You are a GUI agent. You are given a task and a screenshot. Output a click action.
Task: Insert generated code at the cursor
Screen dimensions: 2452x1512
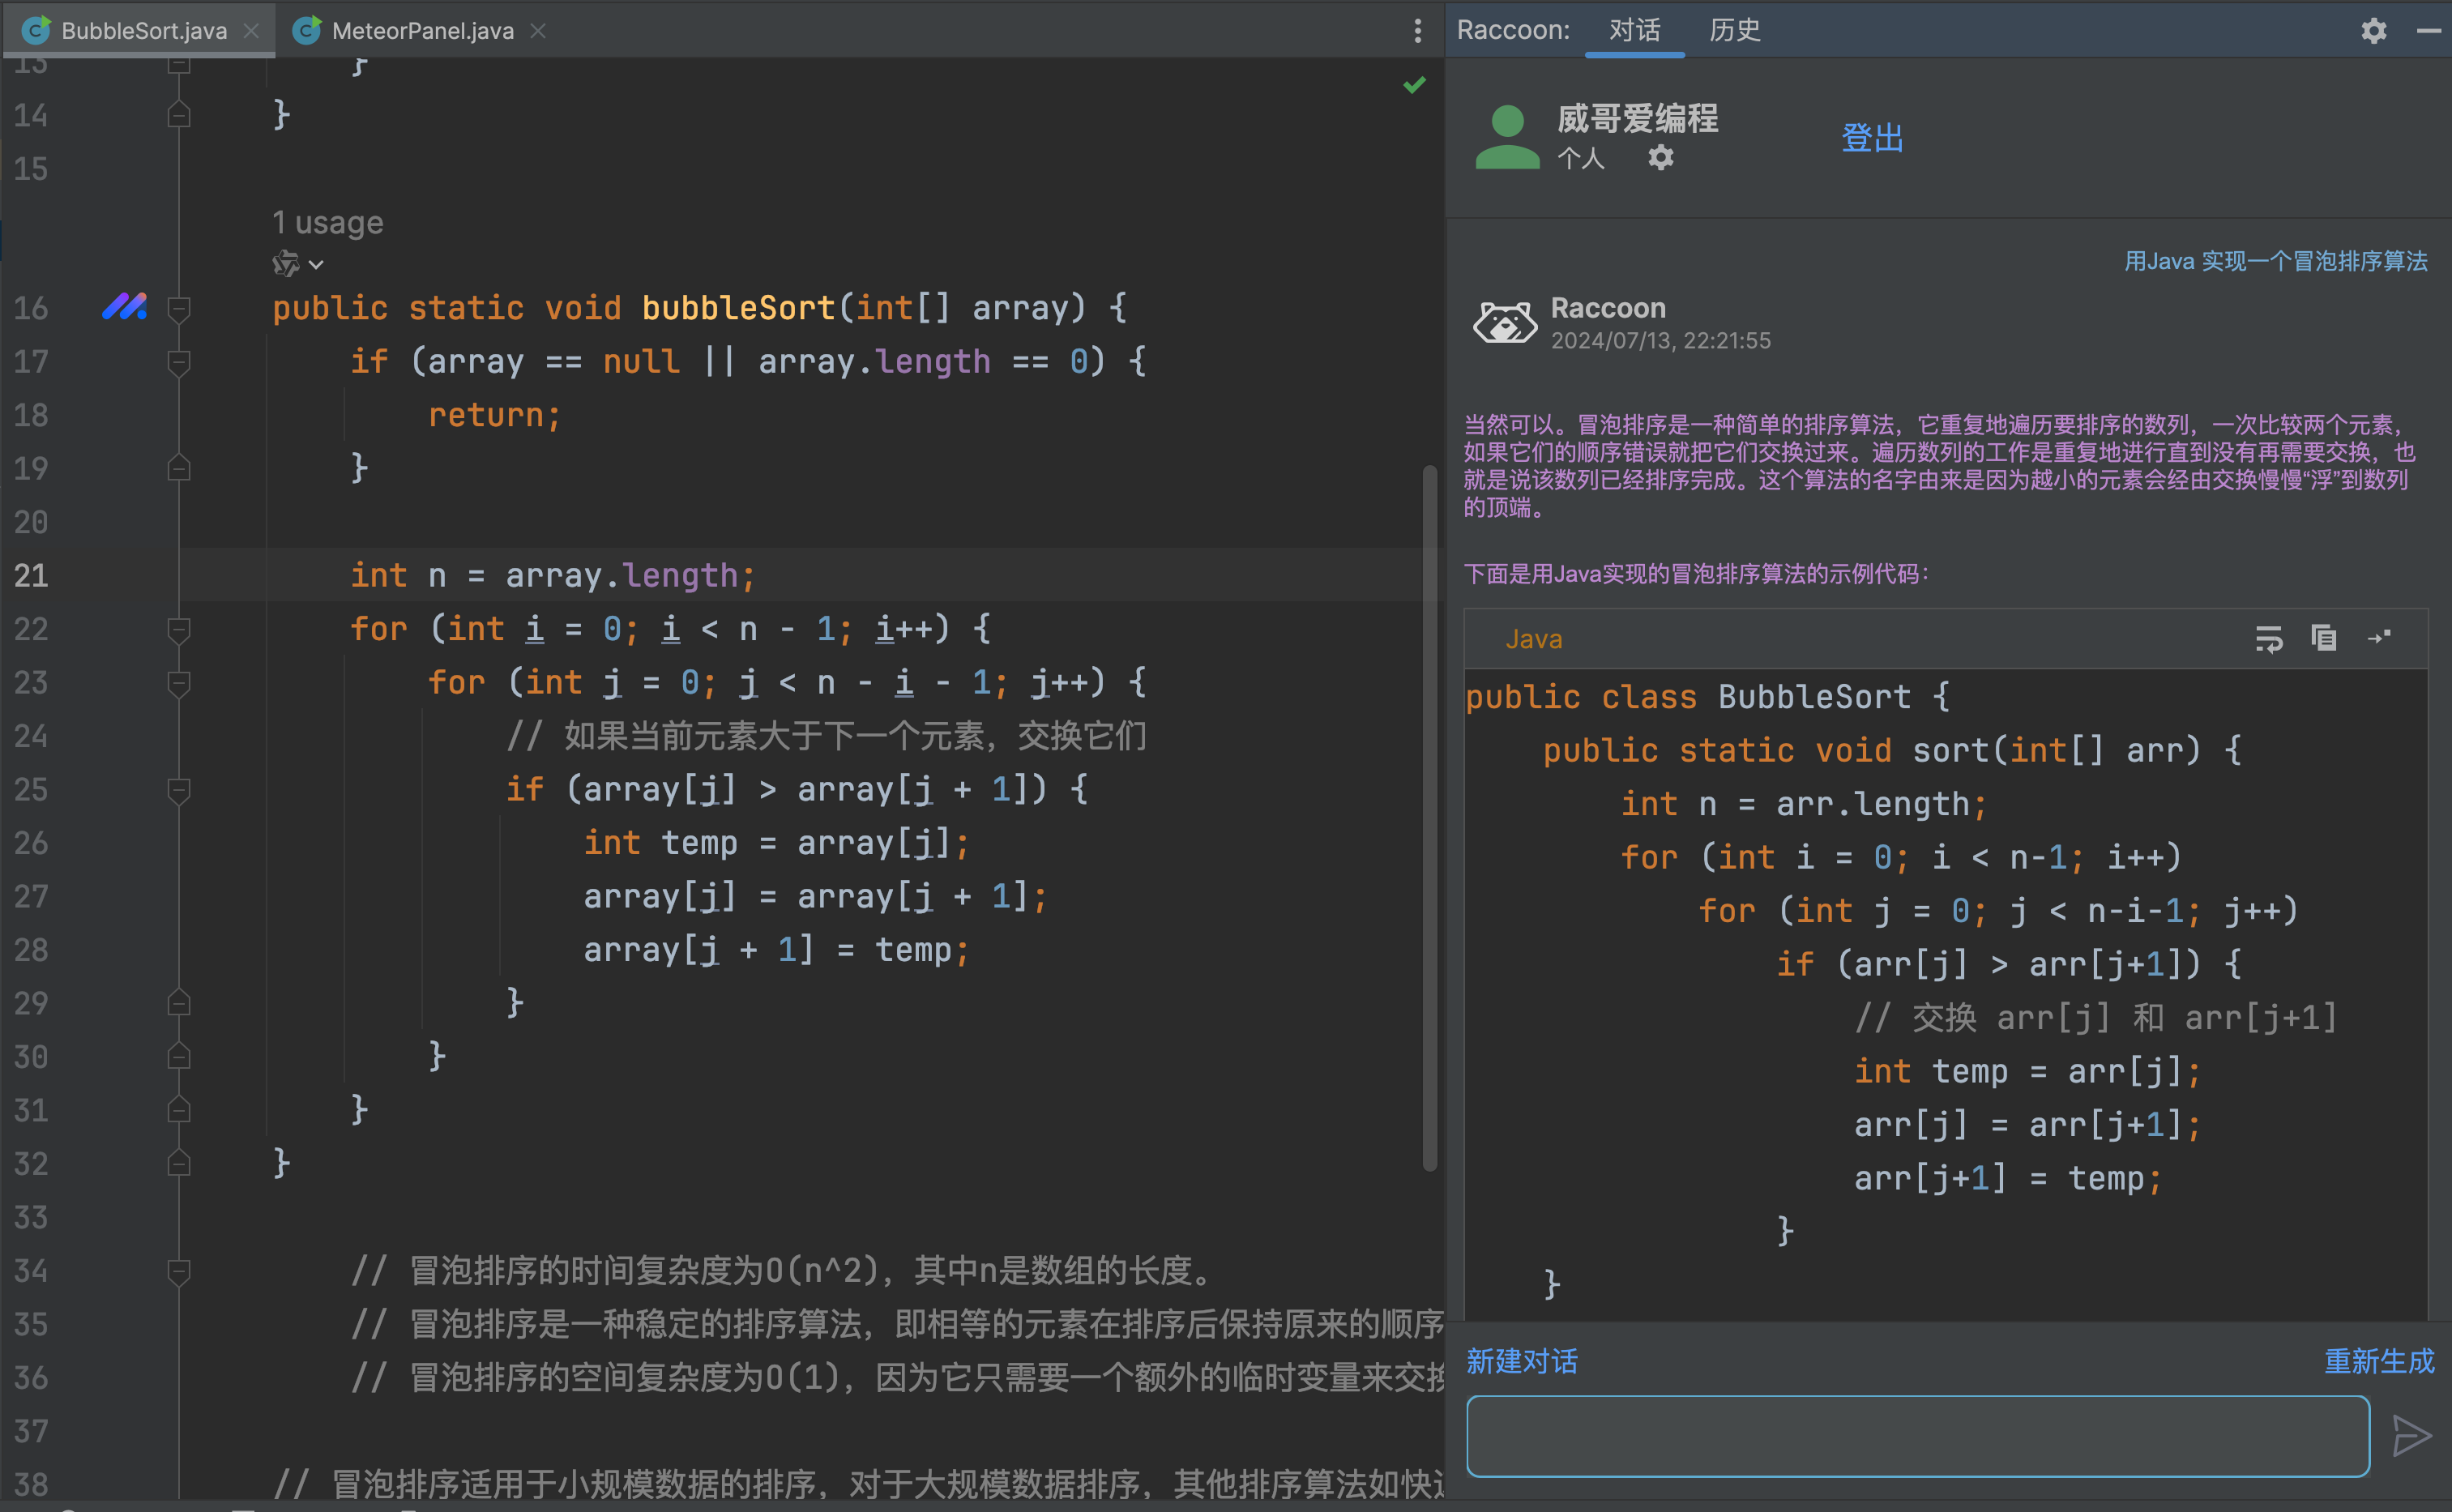click(2380, 637)
